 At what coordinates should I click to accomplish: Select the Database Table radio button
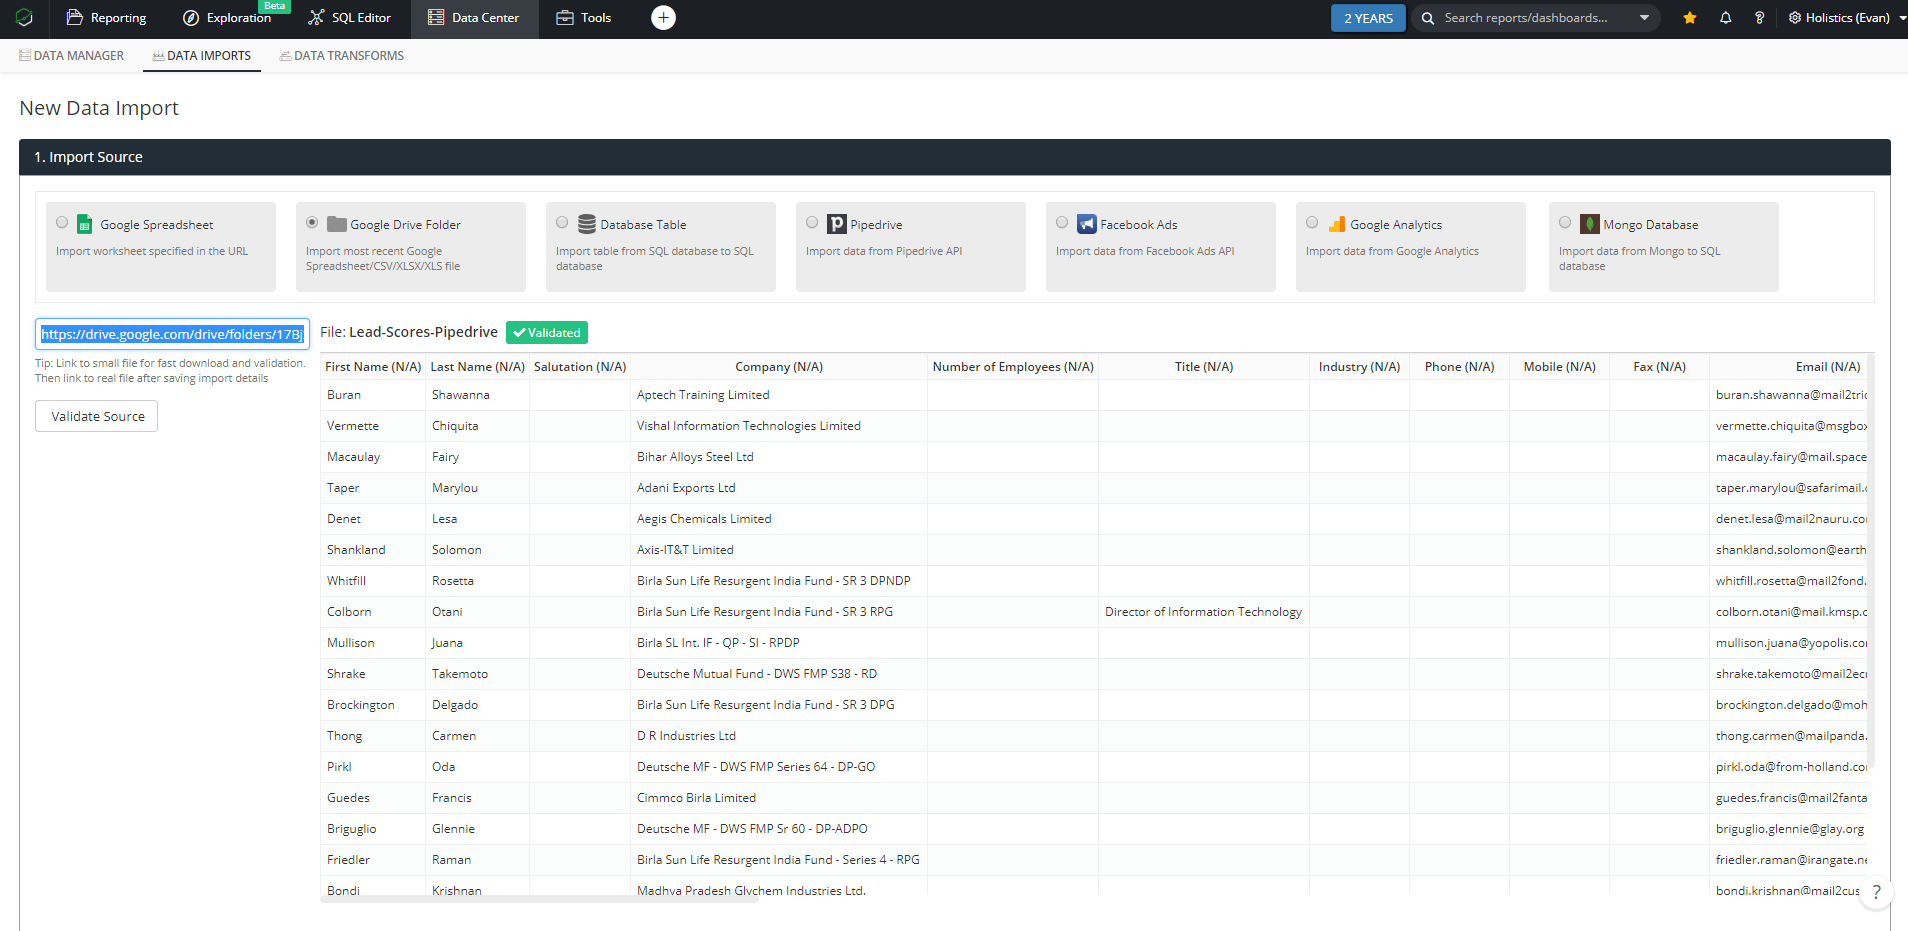coord(562,222)
